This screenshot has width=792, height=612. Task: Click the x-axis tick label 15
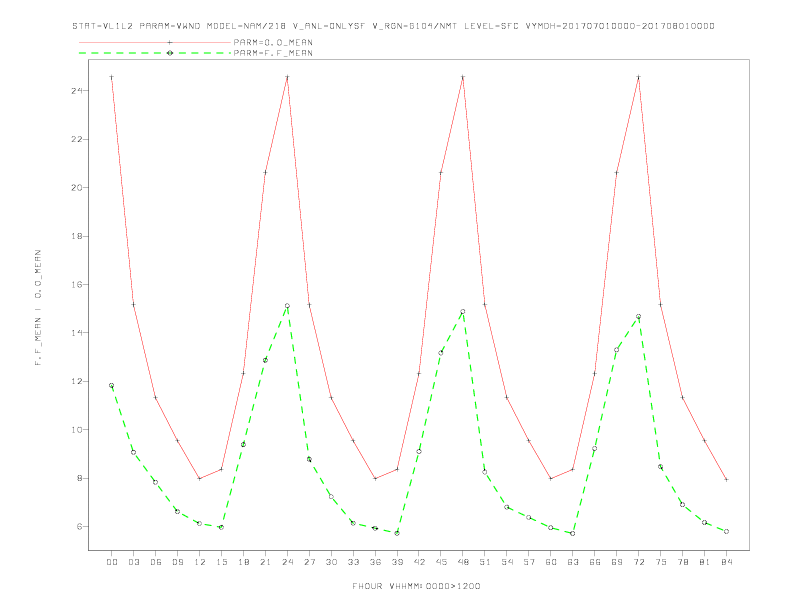click(221, 562)
